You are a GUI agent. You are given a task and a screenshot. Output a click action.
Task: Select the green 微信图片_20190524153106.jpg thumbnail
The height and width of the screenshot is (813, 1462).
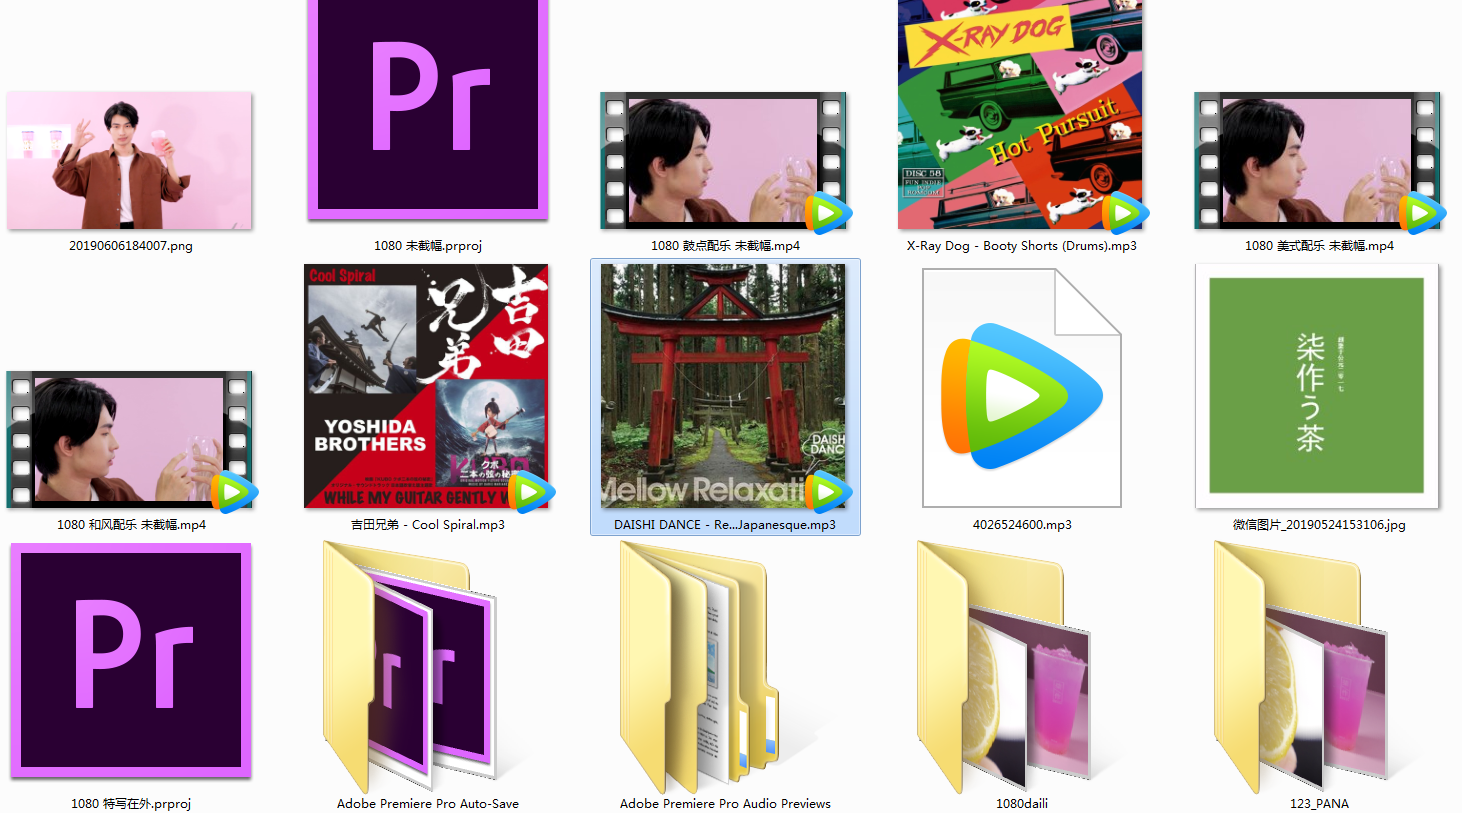point(1317,386)
